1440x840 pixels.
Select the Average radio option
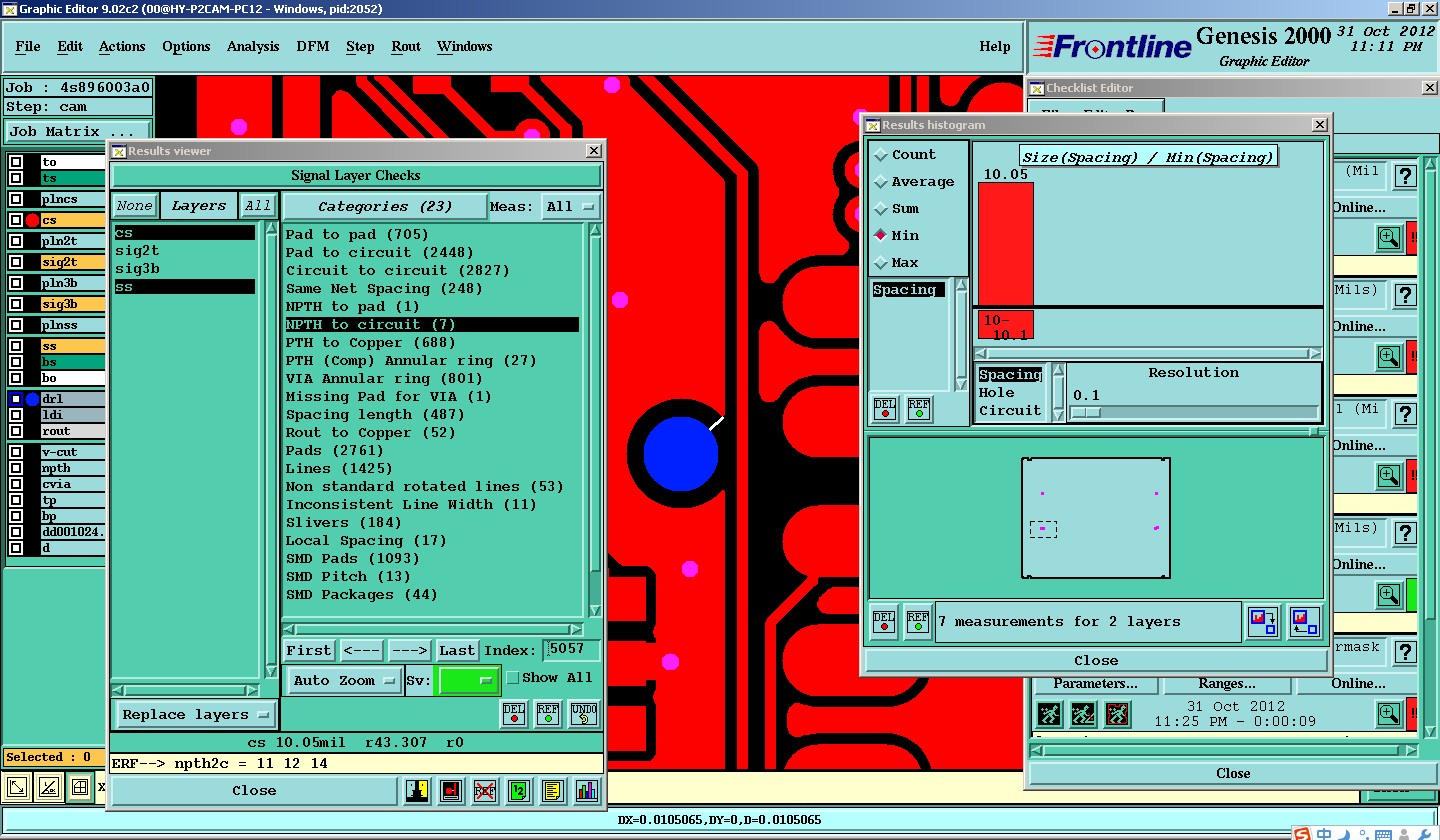pyautogui.click(x=881, y=182)
